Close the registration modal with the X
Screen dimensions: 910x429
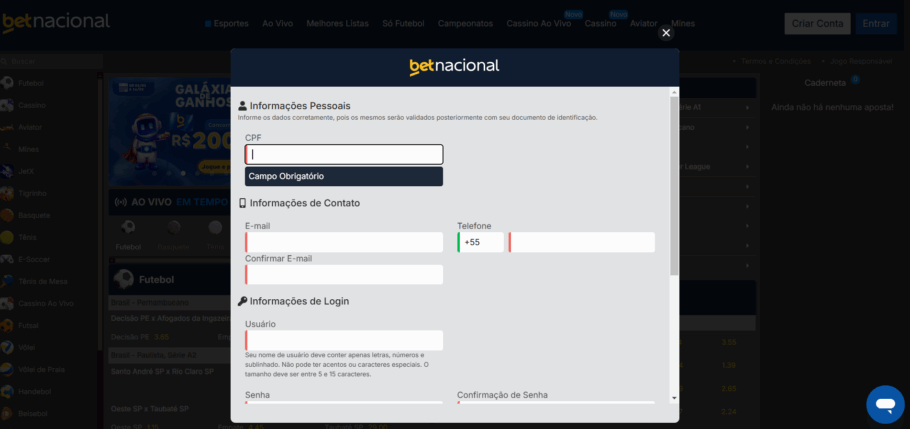(x=666, y=33)
